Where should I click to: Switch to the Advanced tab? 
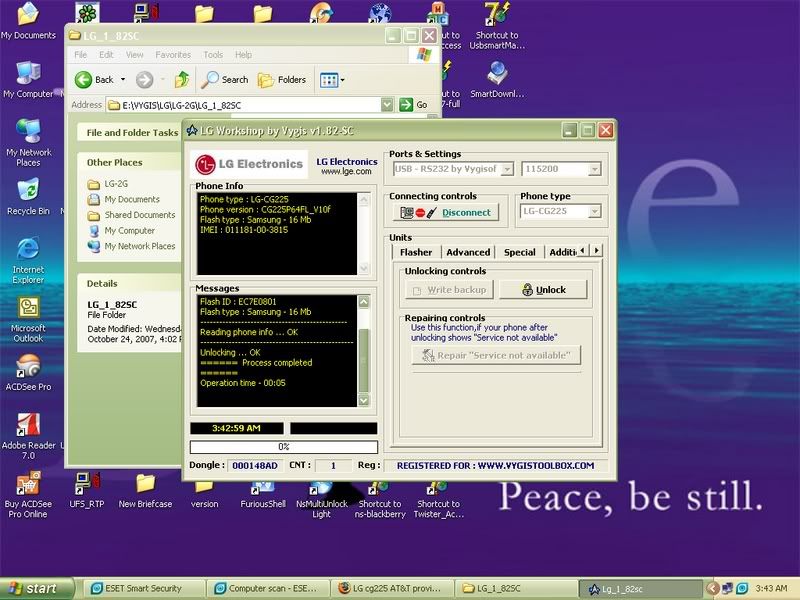[468, 252]
